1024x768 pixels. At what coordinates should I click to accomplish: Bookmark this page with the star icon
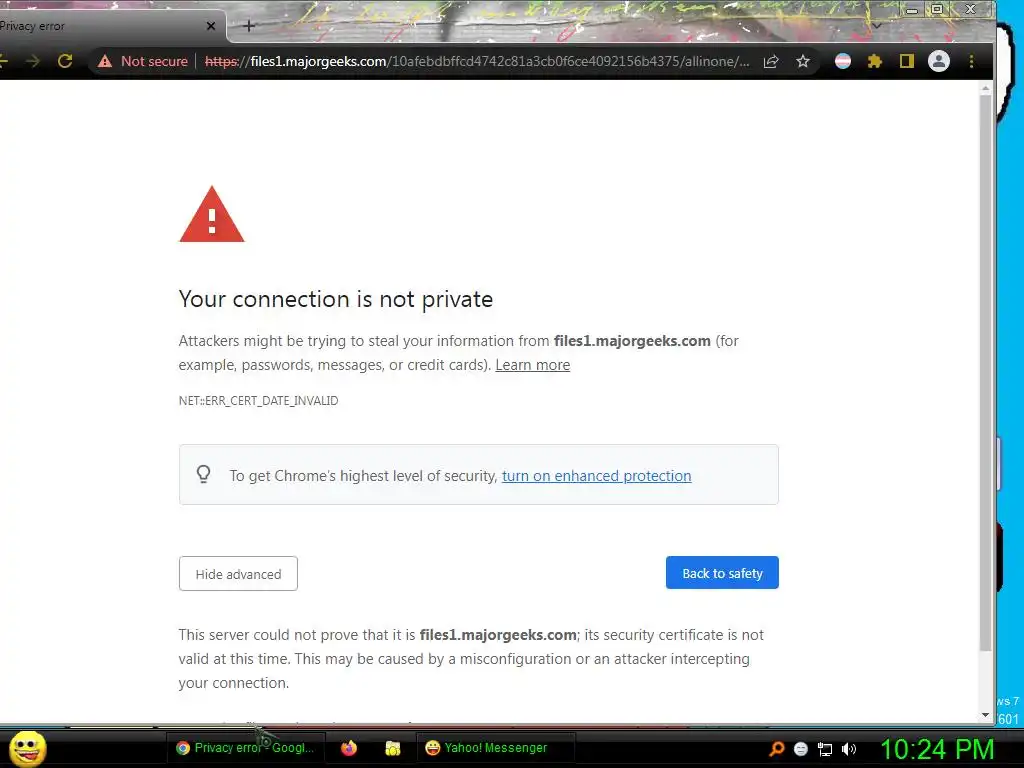tap(803, 61)
